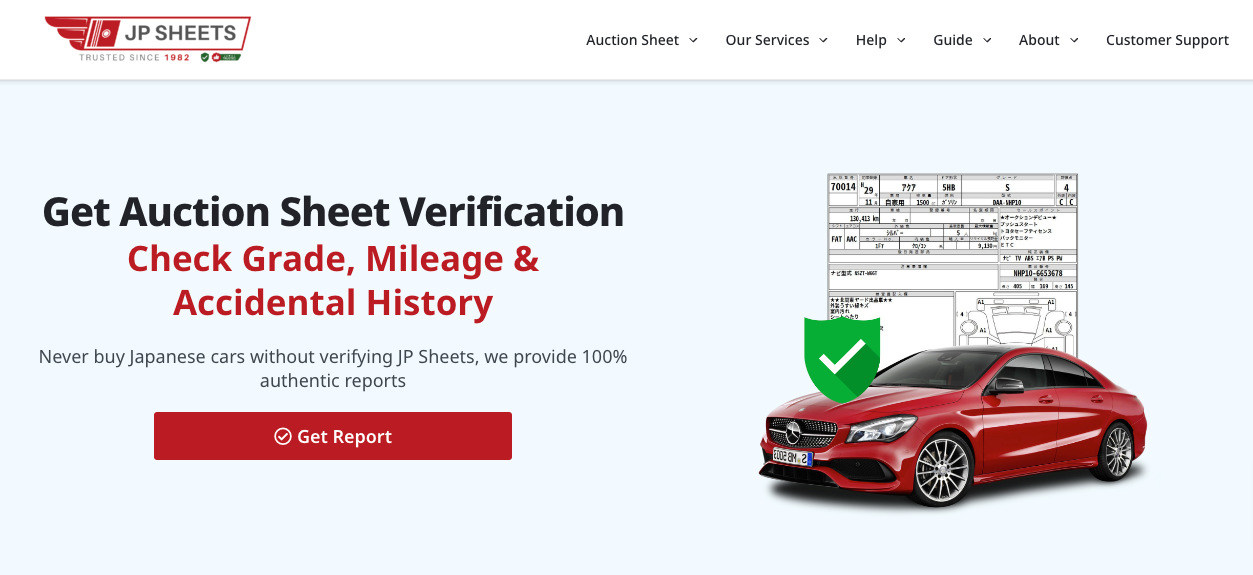The image size is (1253, 575).
Task: Expand the Our Services dropdown chevron
Action: click(x=823, y=40)
